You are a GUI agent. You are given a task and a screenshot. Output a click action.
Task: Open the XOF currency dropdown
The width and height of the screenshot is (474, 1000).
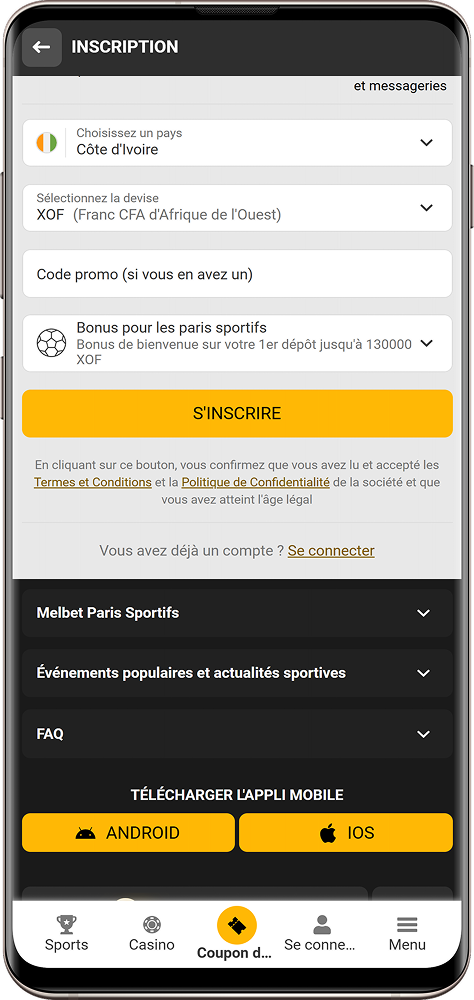237,208
